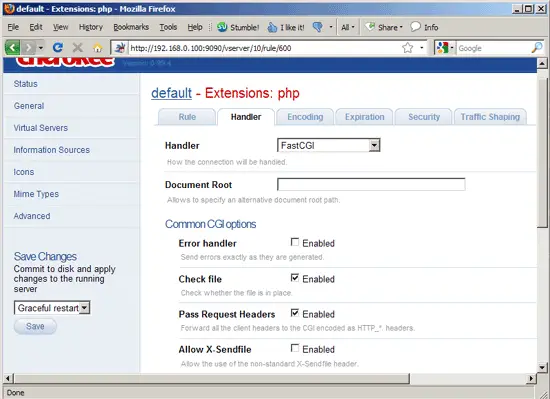Open General in the sidebar
This screenshot has width=550, height=399.
29,106
